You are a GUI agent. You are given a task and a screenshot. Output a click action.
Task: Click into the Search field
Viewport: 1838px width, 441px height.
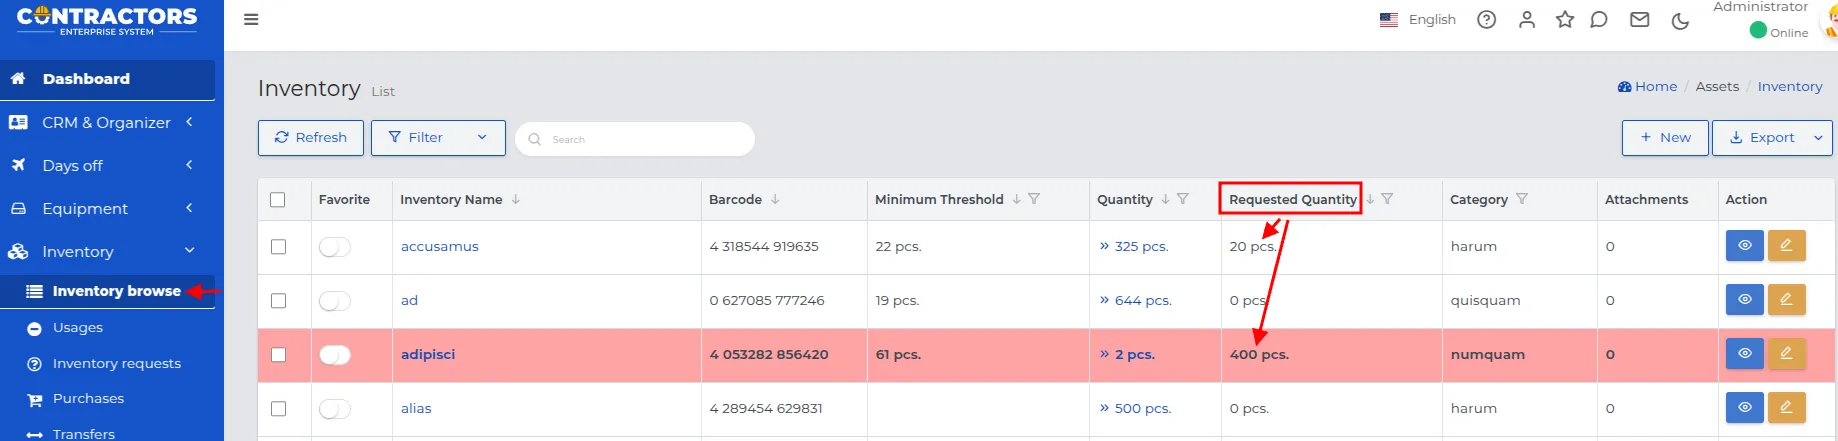[640, 139]
